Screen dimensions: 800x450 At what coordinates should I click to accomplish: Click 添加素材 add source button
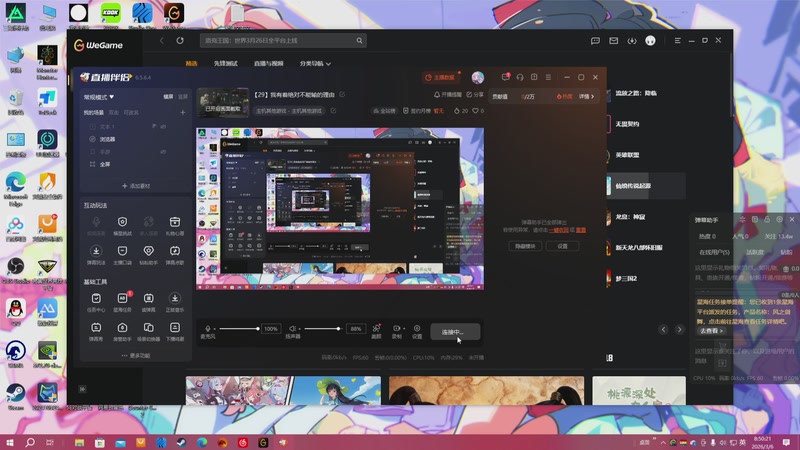click(136, 186)
